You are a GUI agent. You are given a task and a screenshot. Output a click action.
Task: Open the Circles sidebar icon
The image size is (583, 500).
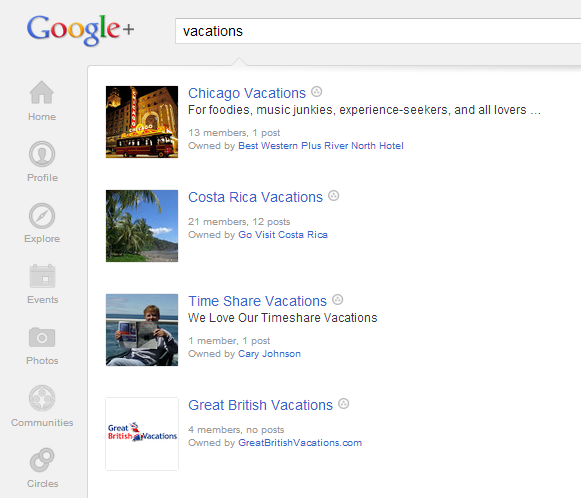42,459
